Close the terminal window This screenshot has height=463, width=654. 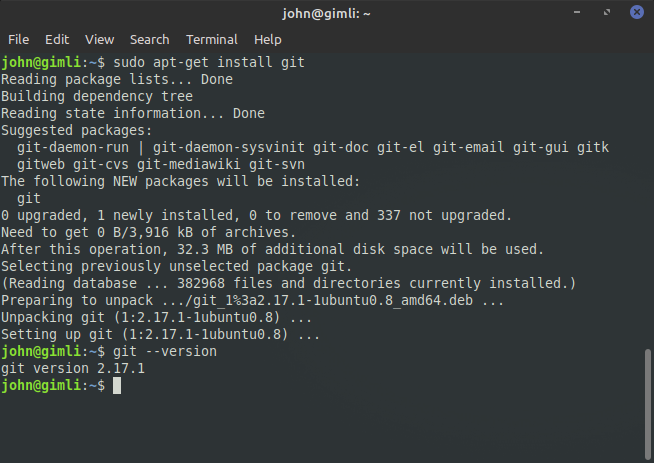[x=636, y=12]
